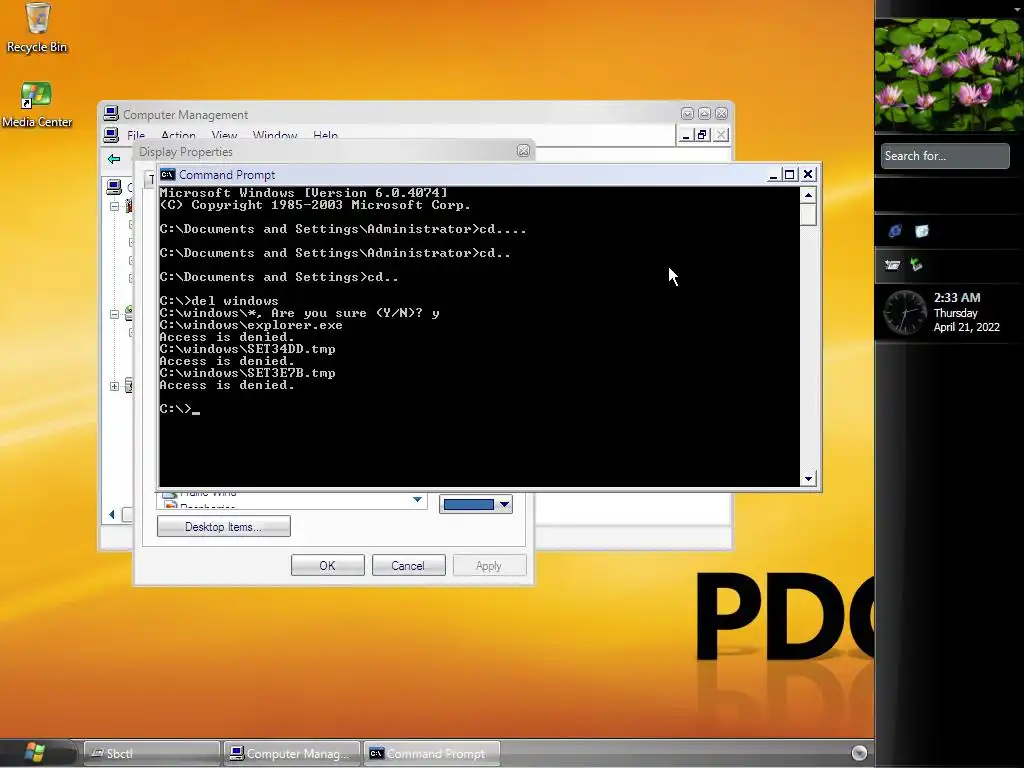The width and height of the screenshot is (1024, 768).
Task: Click the water lilies slideshow picture
Action: pos(949,74)
